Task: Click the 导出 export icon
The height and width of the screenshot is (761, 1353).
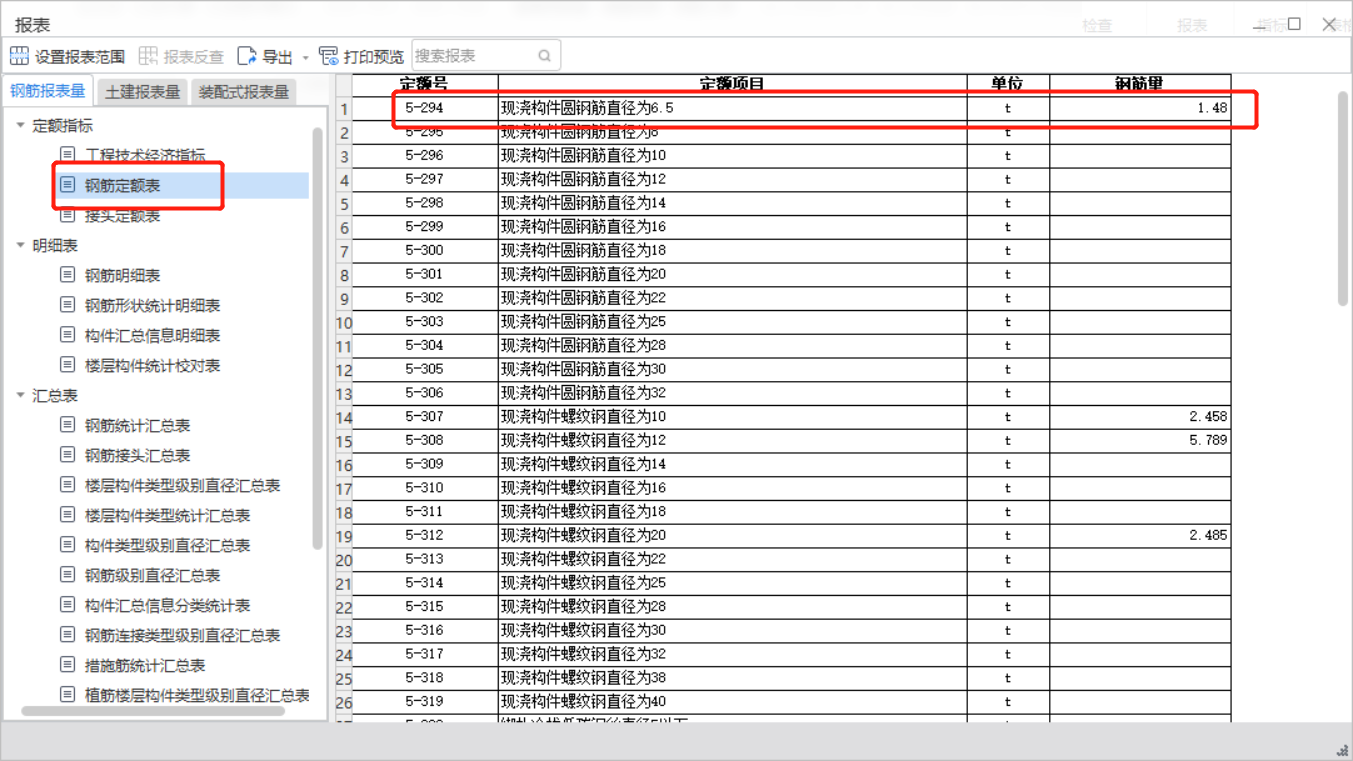Action: click(x=247, y=56)
